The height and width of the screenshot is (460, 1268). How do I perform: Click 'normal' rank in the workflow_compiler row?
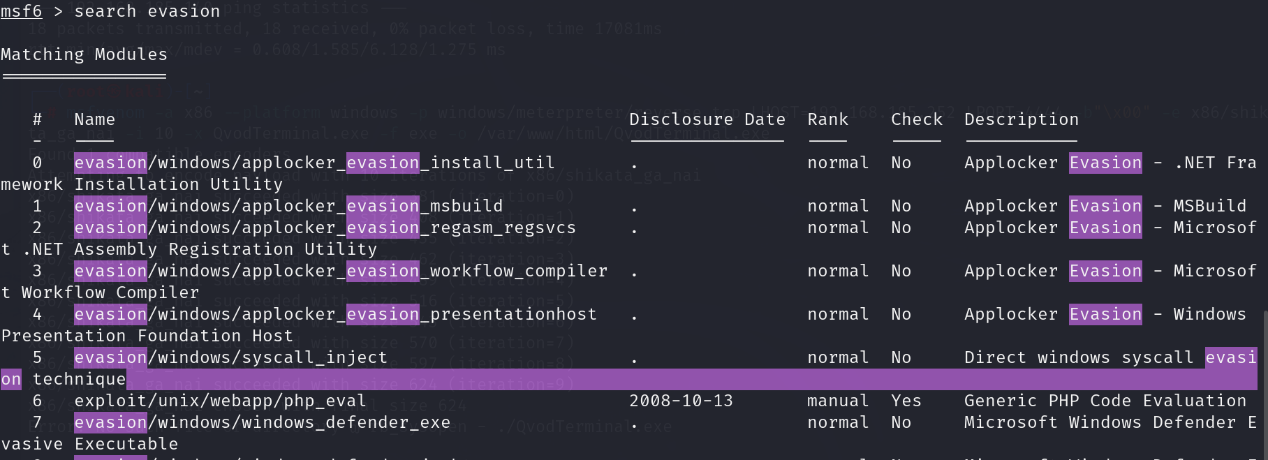pos(839,271)
